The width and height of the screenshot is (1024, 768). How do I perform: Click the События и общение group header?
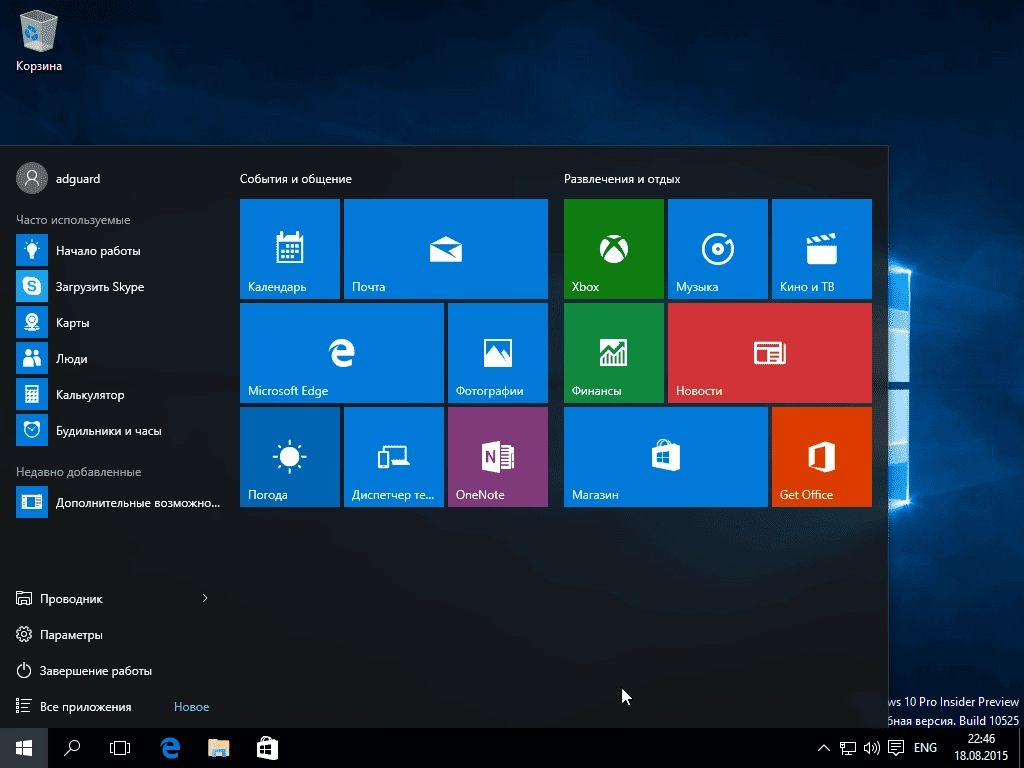(x=295, y=178)
